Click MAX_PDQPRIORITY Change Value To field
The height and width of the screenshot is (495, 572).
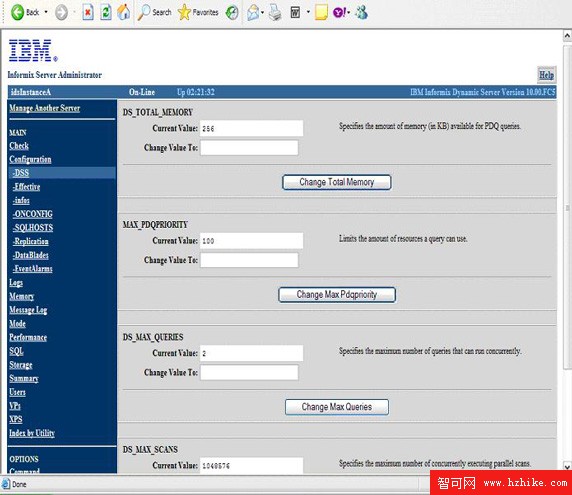249,260
